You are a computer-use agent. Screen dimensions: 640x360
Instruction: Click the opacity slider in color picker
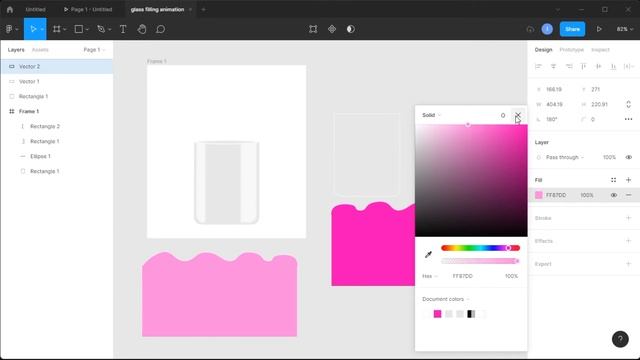[480, 261]
